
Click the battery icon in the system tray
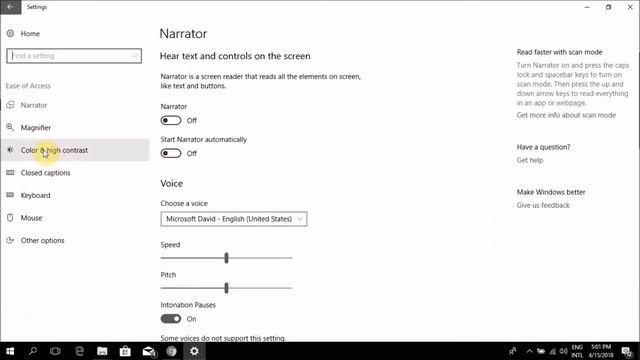tap(541, 351)
